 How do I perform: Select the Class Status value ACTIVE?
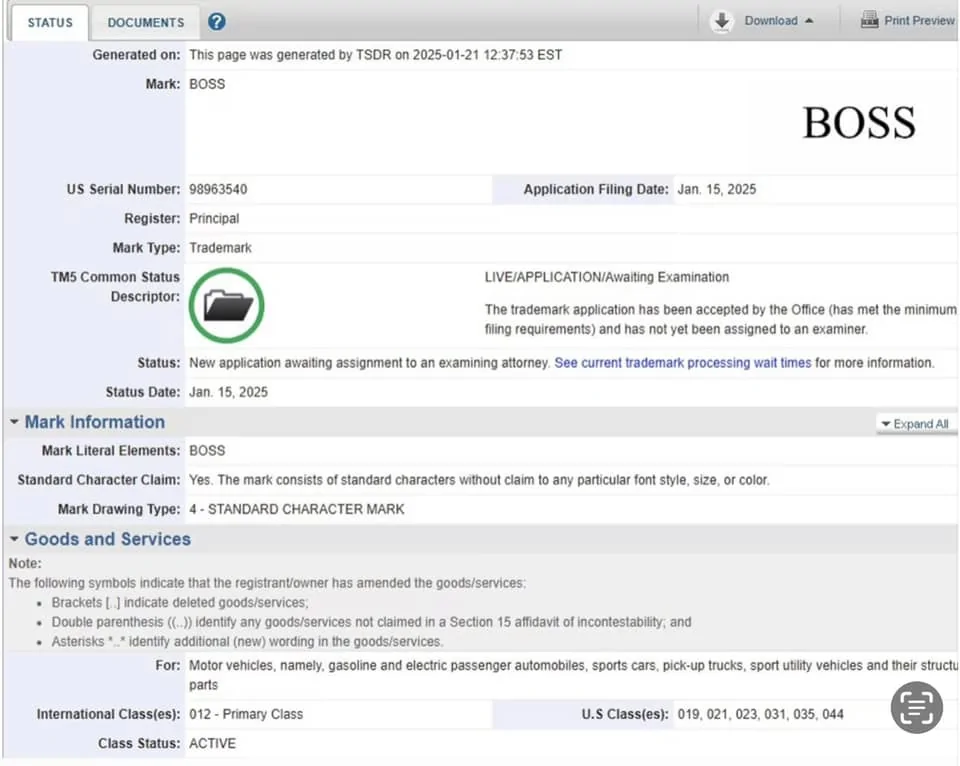[x=212, y=743]
